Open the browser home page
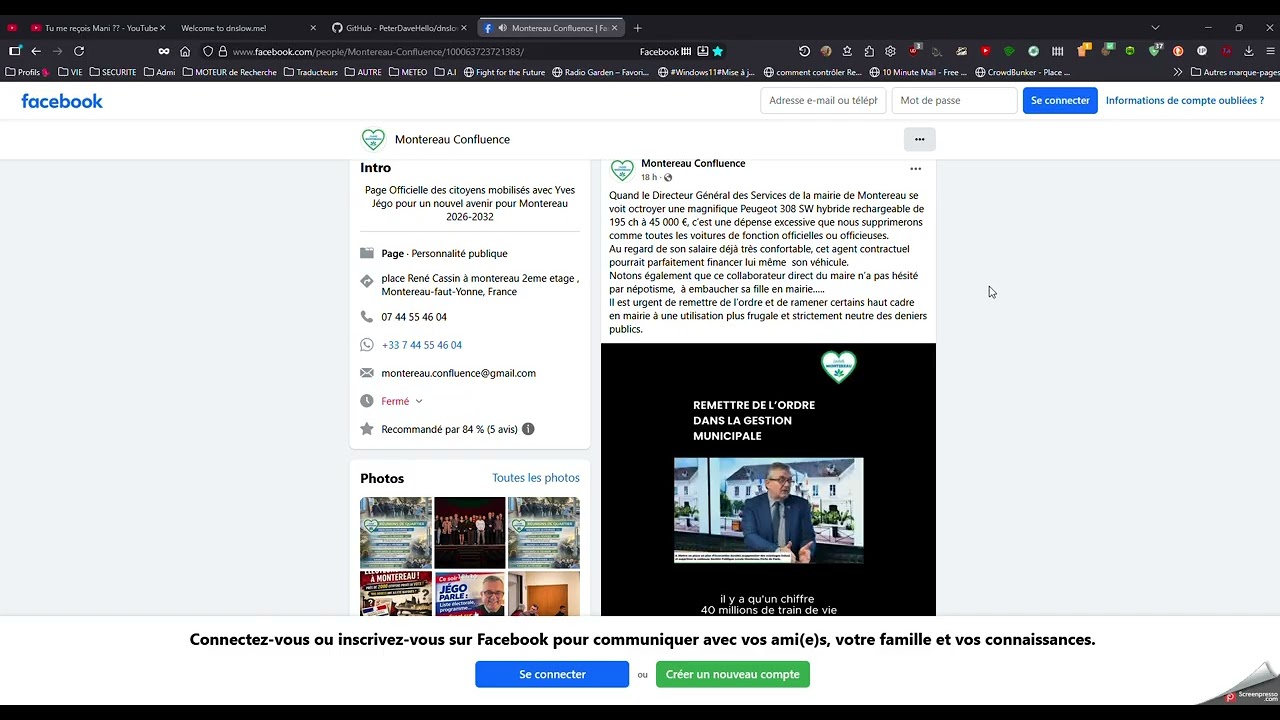 pos(185,51)
